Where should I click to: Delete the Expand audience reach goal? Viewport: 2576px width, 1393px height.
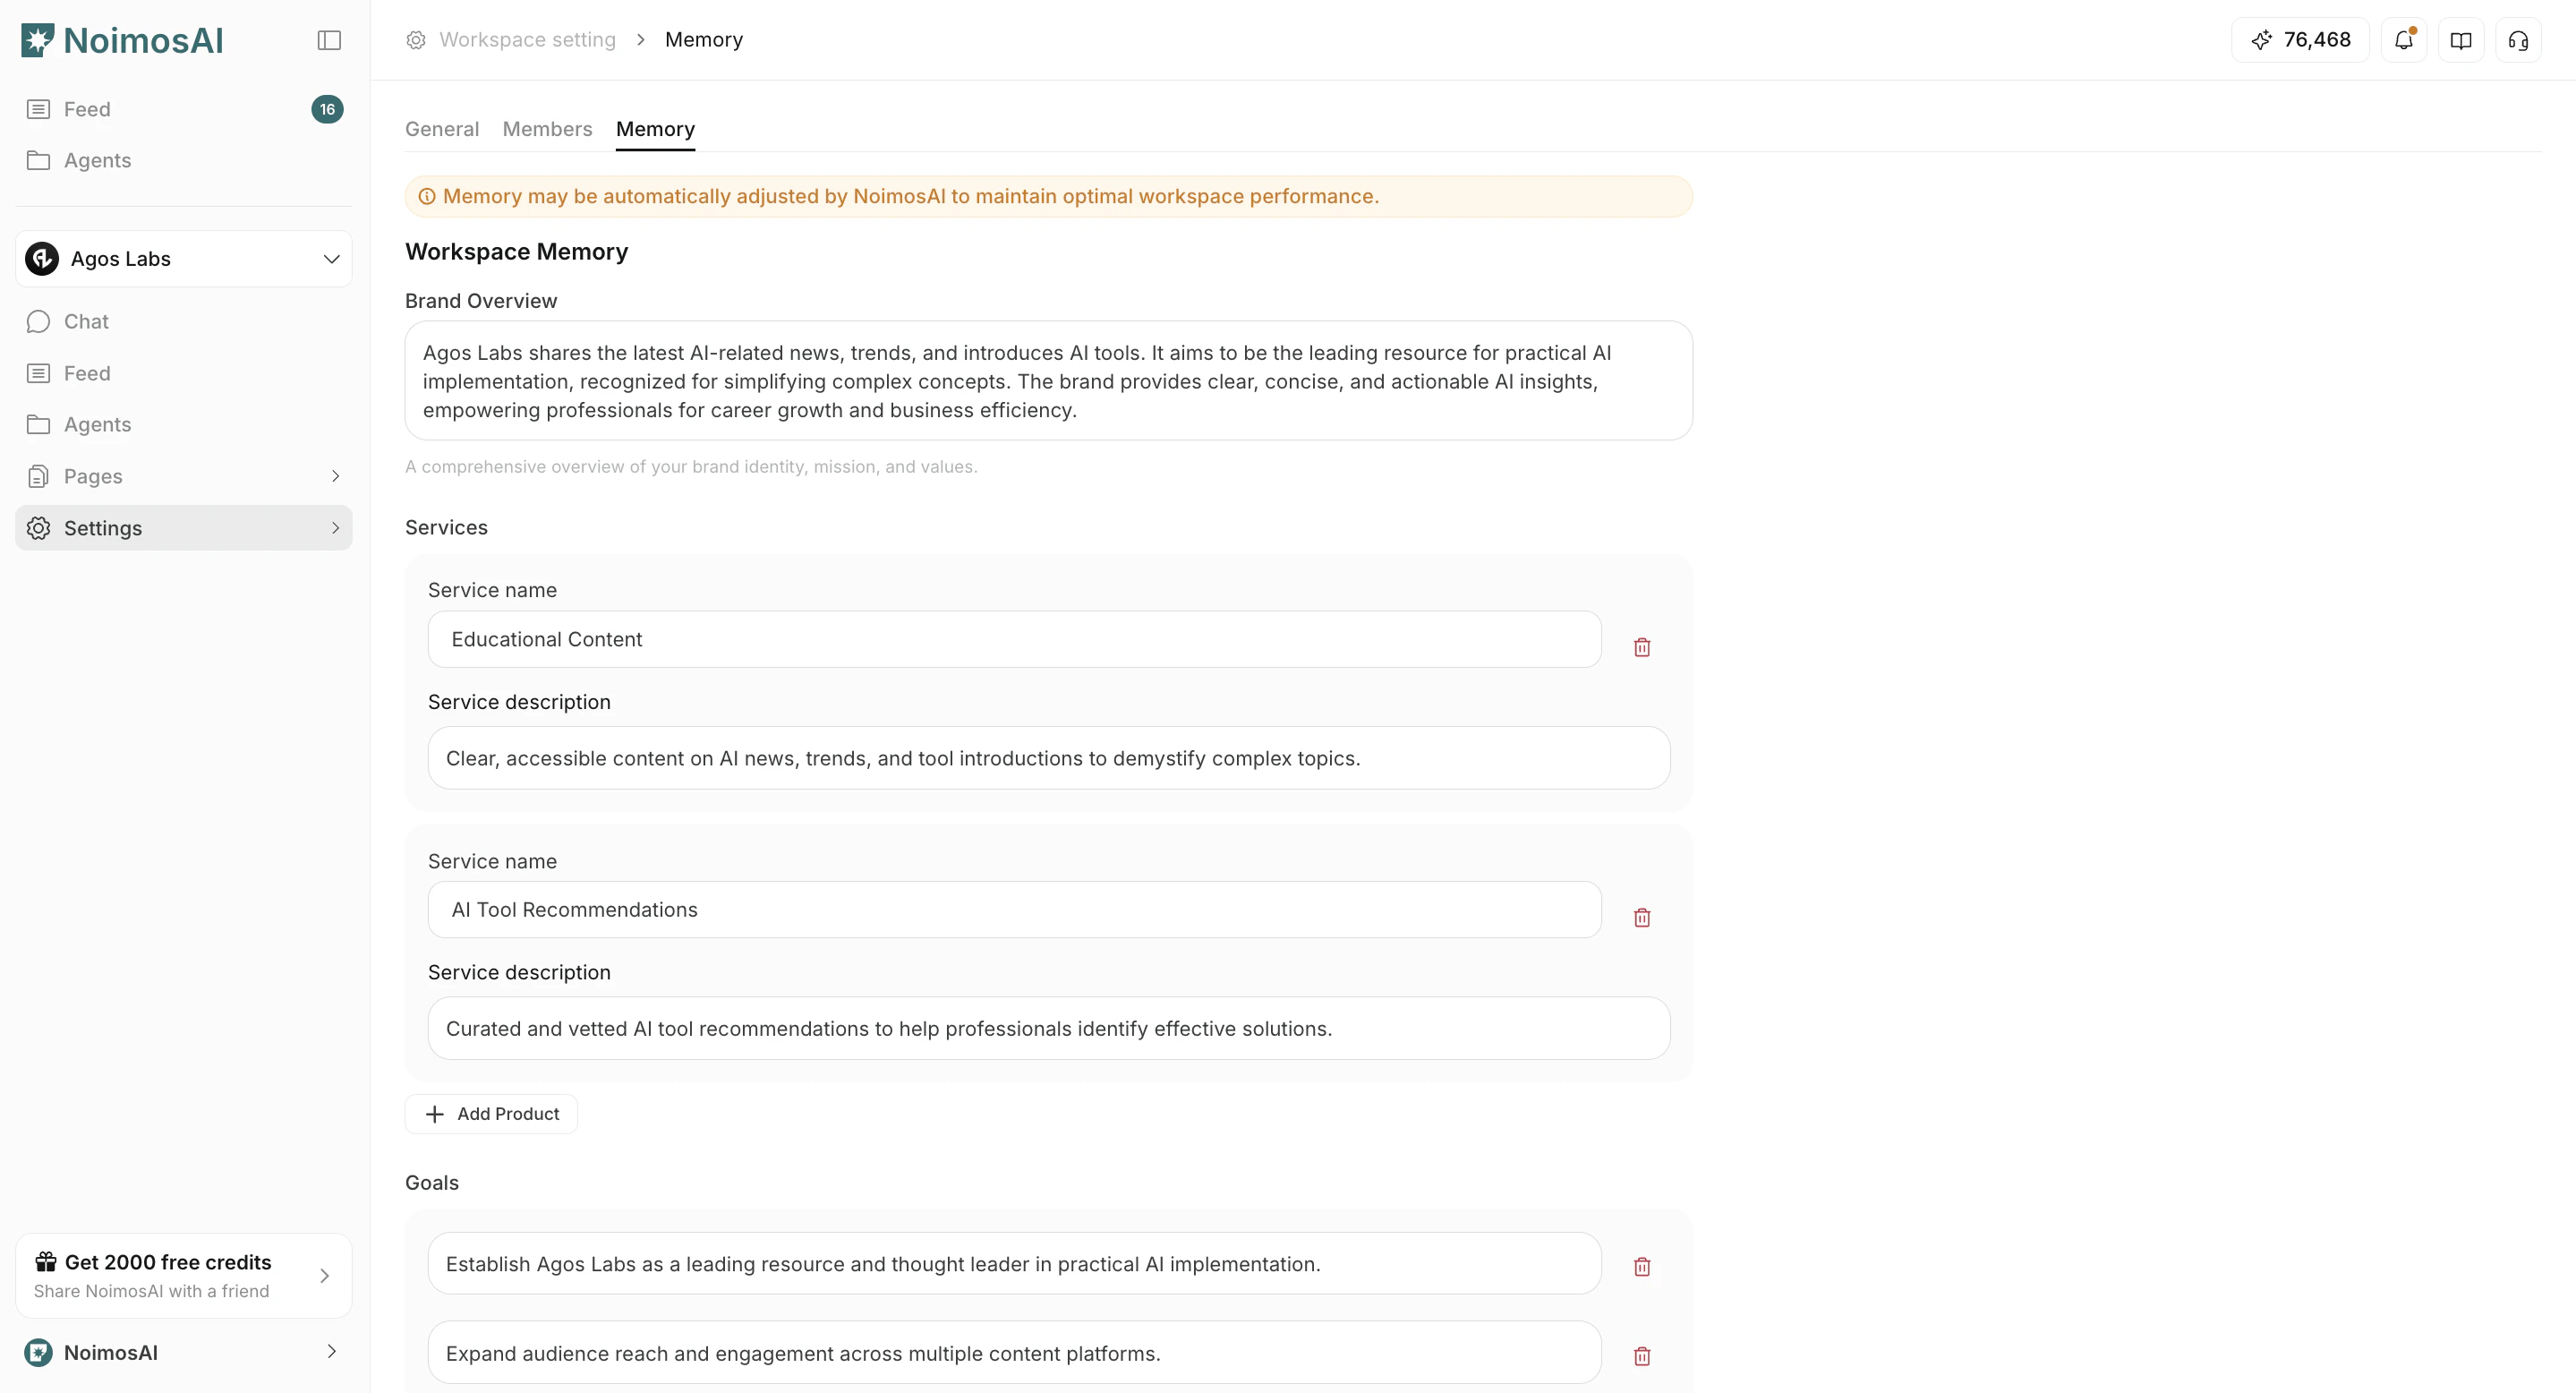(1642, 1356)
